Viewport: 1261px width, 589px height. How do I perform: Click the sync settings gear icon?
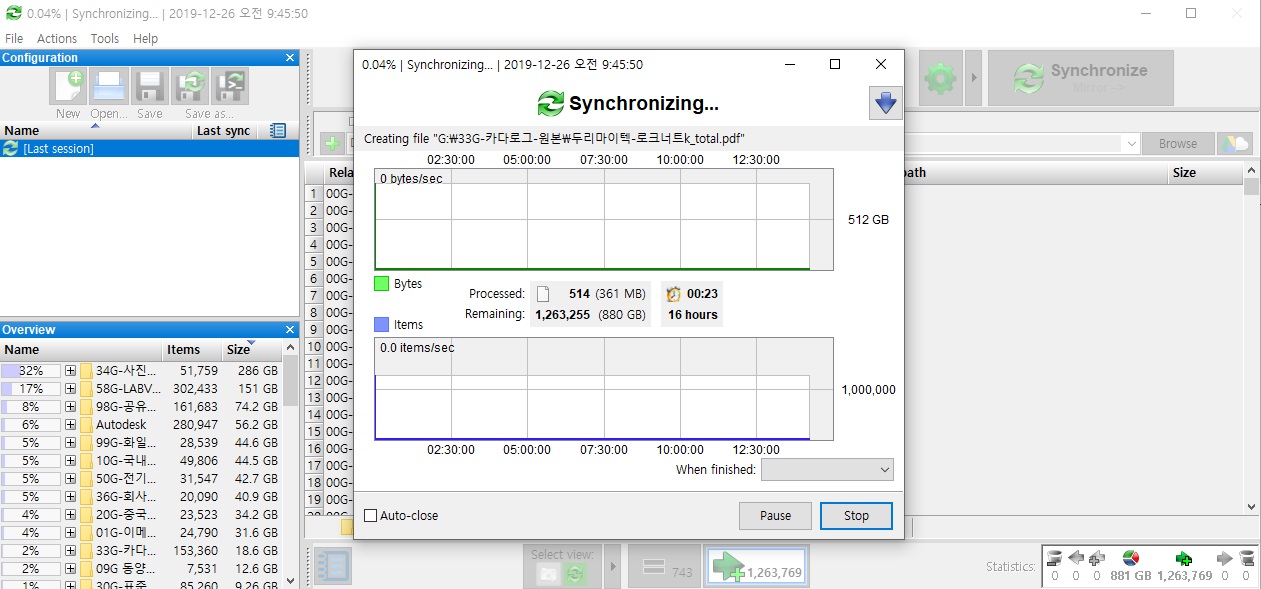[x=939, y=78]
